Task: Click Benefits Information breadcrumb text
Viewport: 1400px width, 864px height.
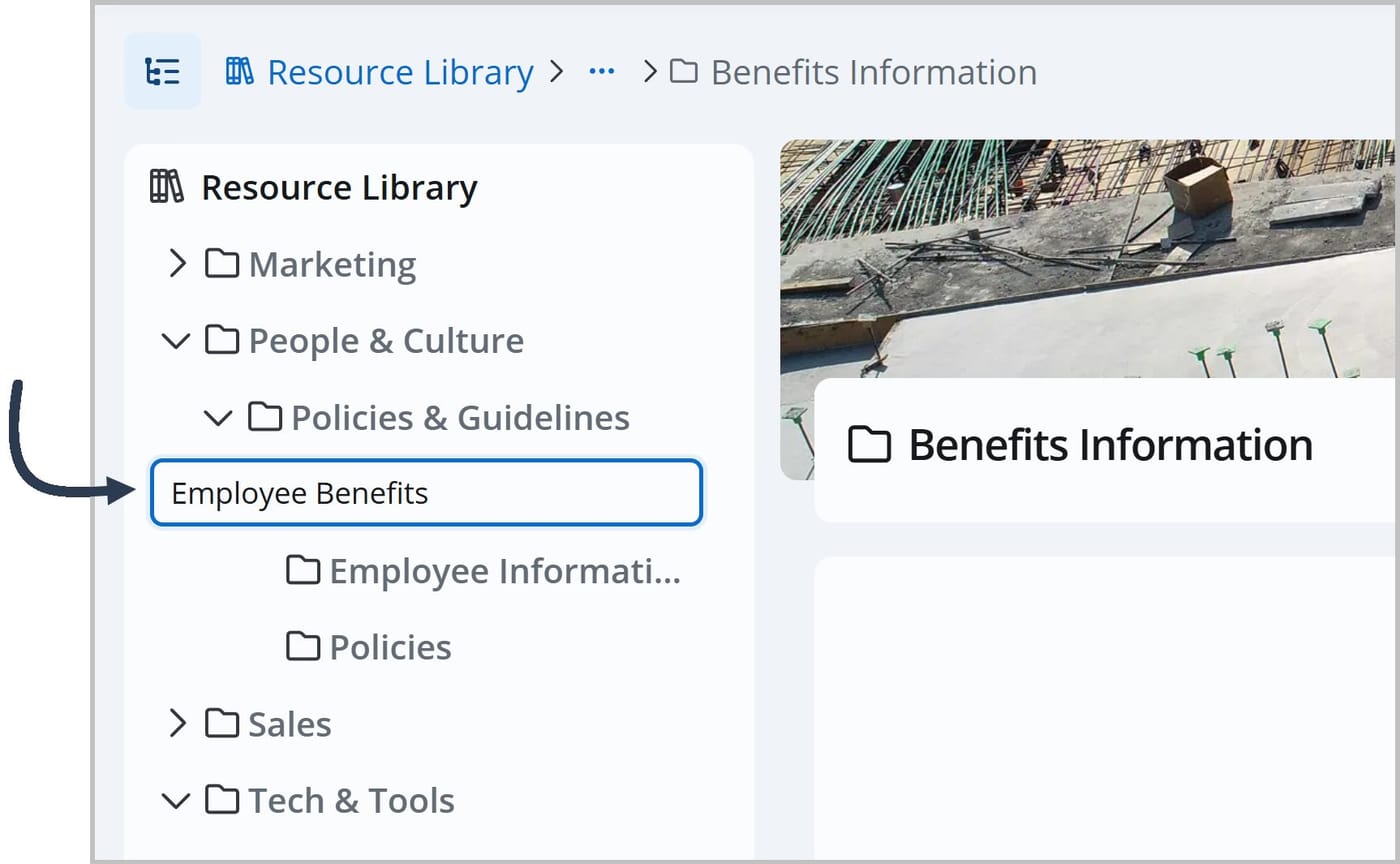Action: click(873, 72)
